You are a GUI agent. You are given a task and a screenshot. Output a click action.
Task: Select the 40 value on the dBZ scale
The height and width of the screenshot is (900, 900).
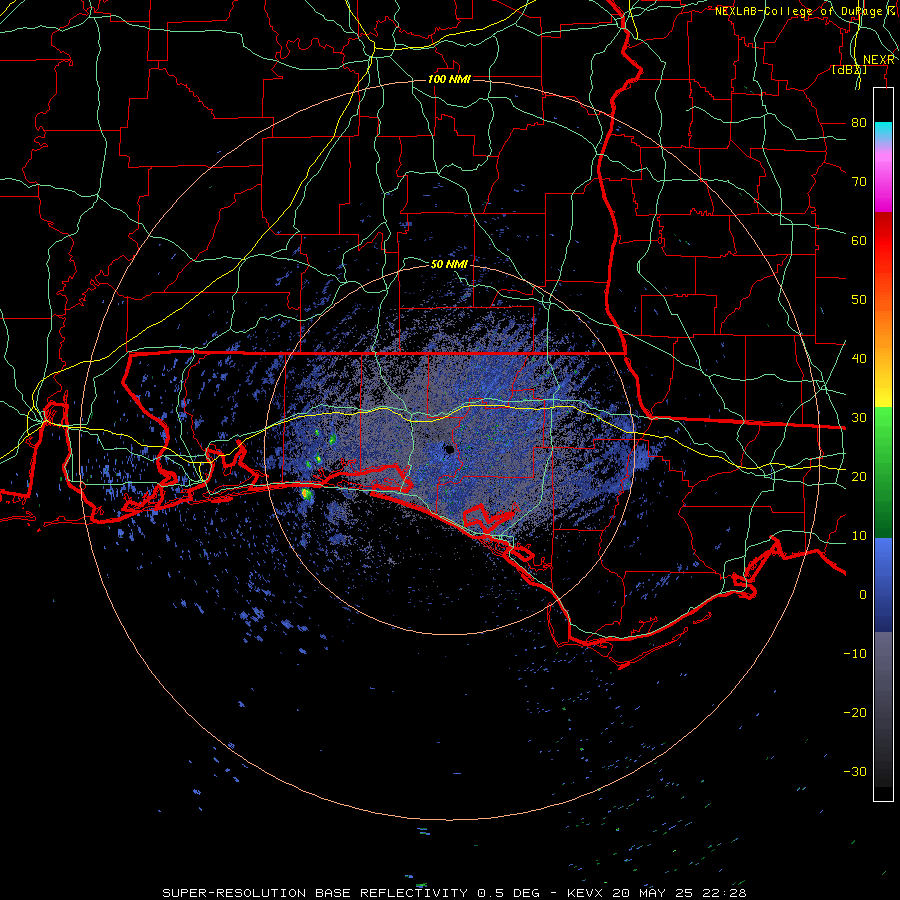(859, 359)
